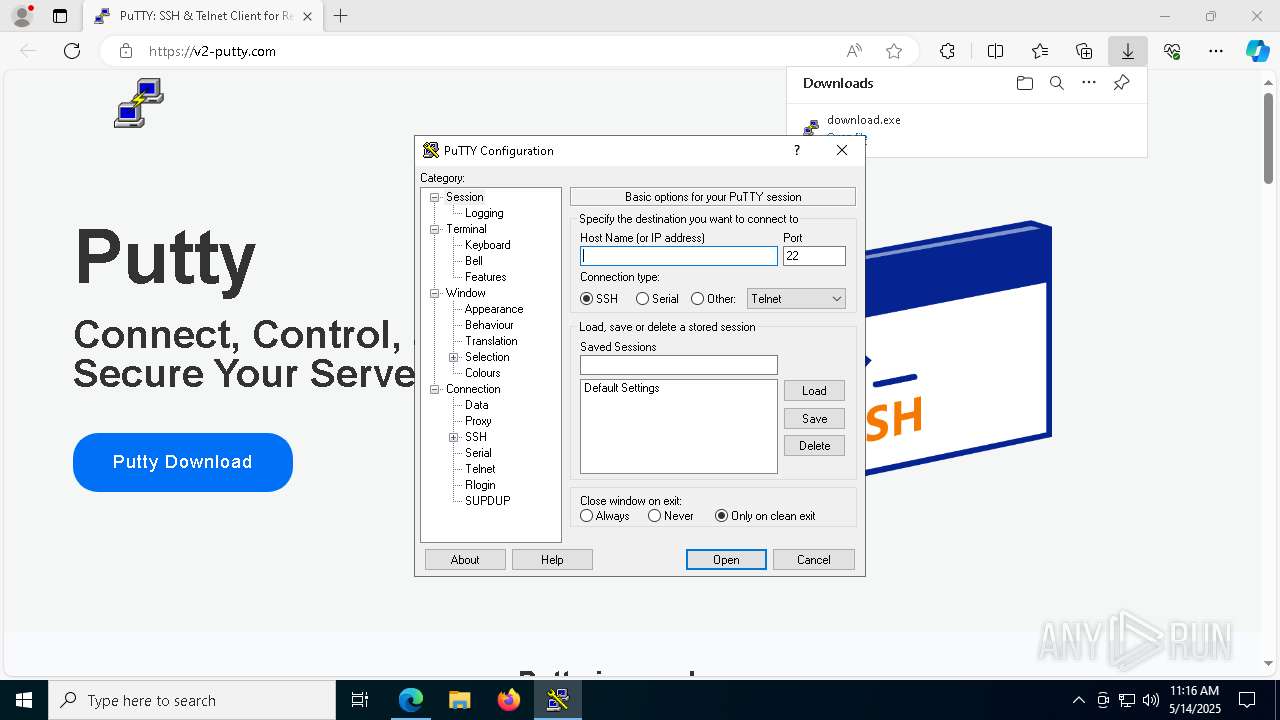This screenshot has height=720, width=1280.
Task: Expand the SSH tree node
Action: click(454, 437)
